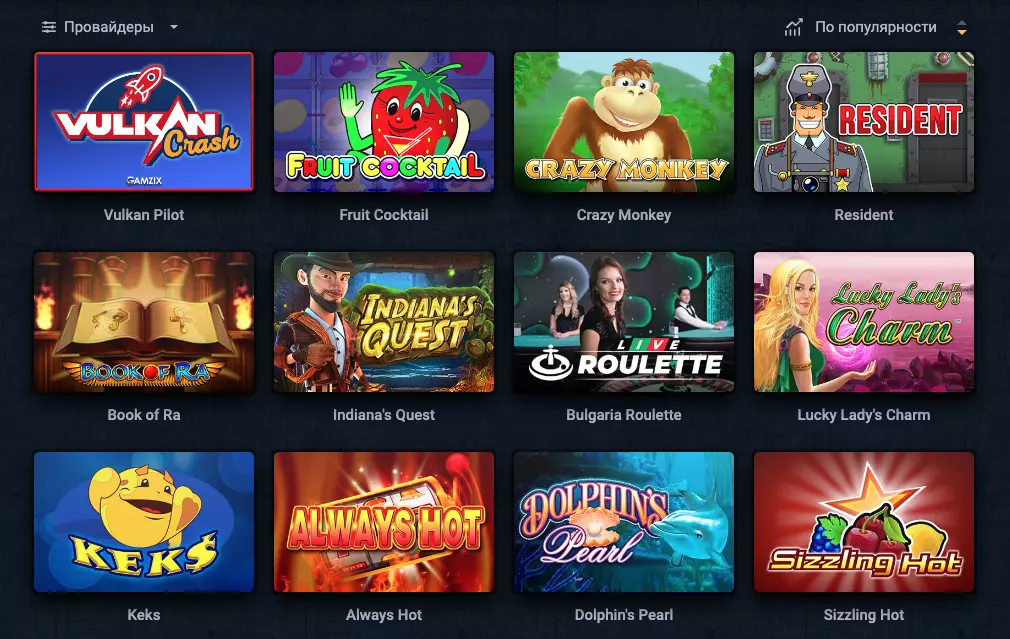Open the Keks game tile
The height and width of the screenshot is (639, 1010).
(x=144, y=522)
